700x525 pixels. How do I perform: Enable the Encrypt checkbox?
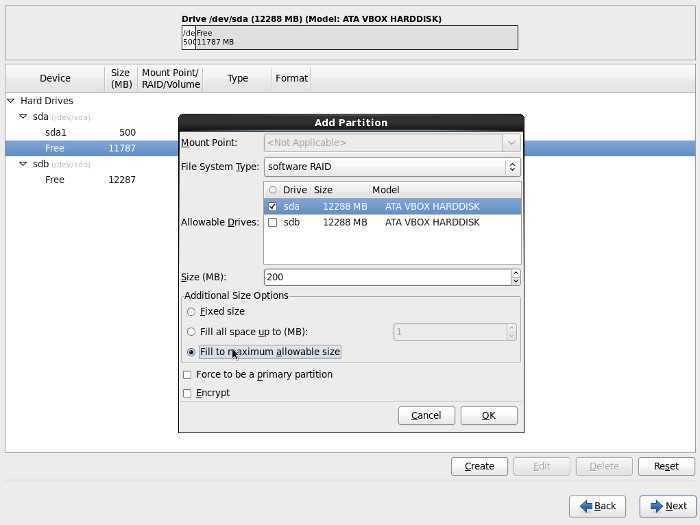(187, 393)
